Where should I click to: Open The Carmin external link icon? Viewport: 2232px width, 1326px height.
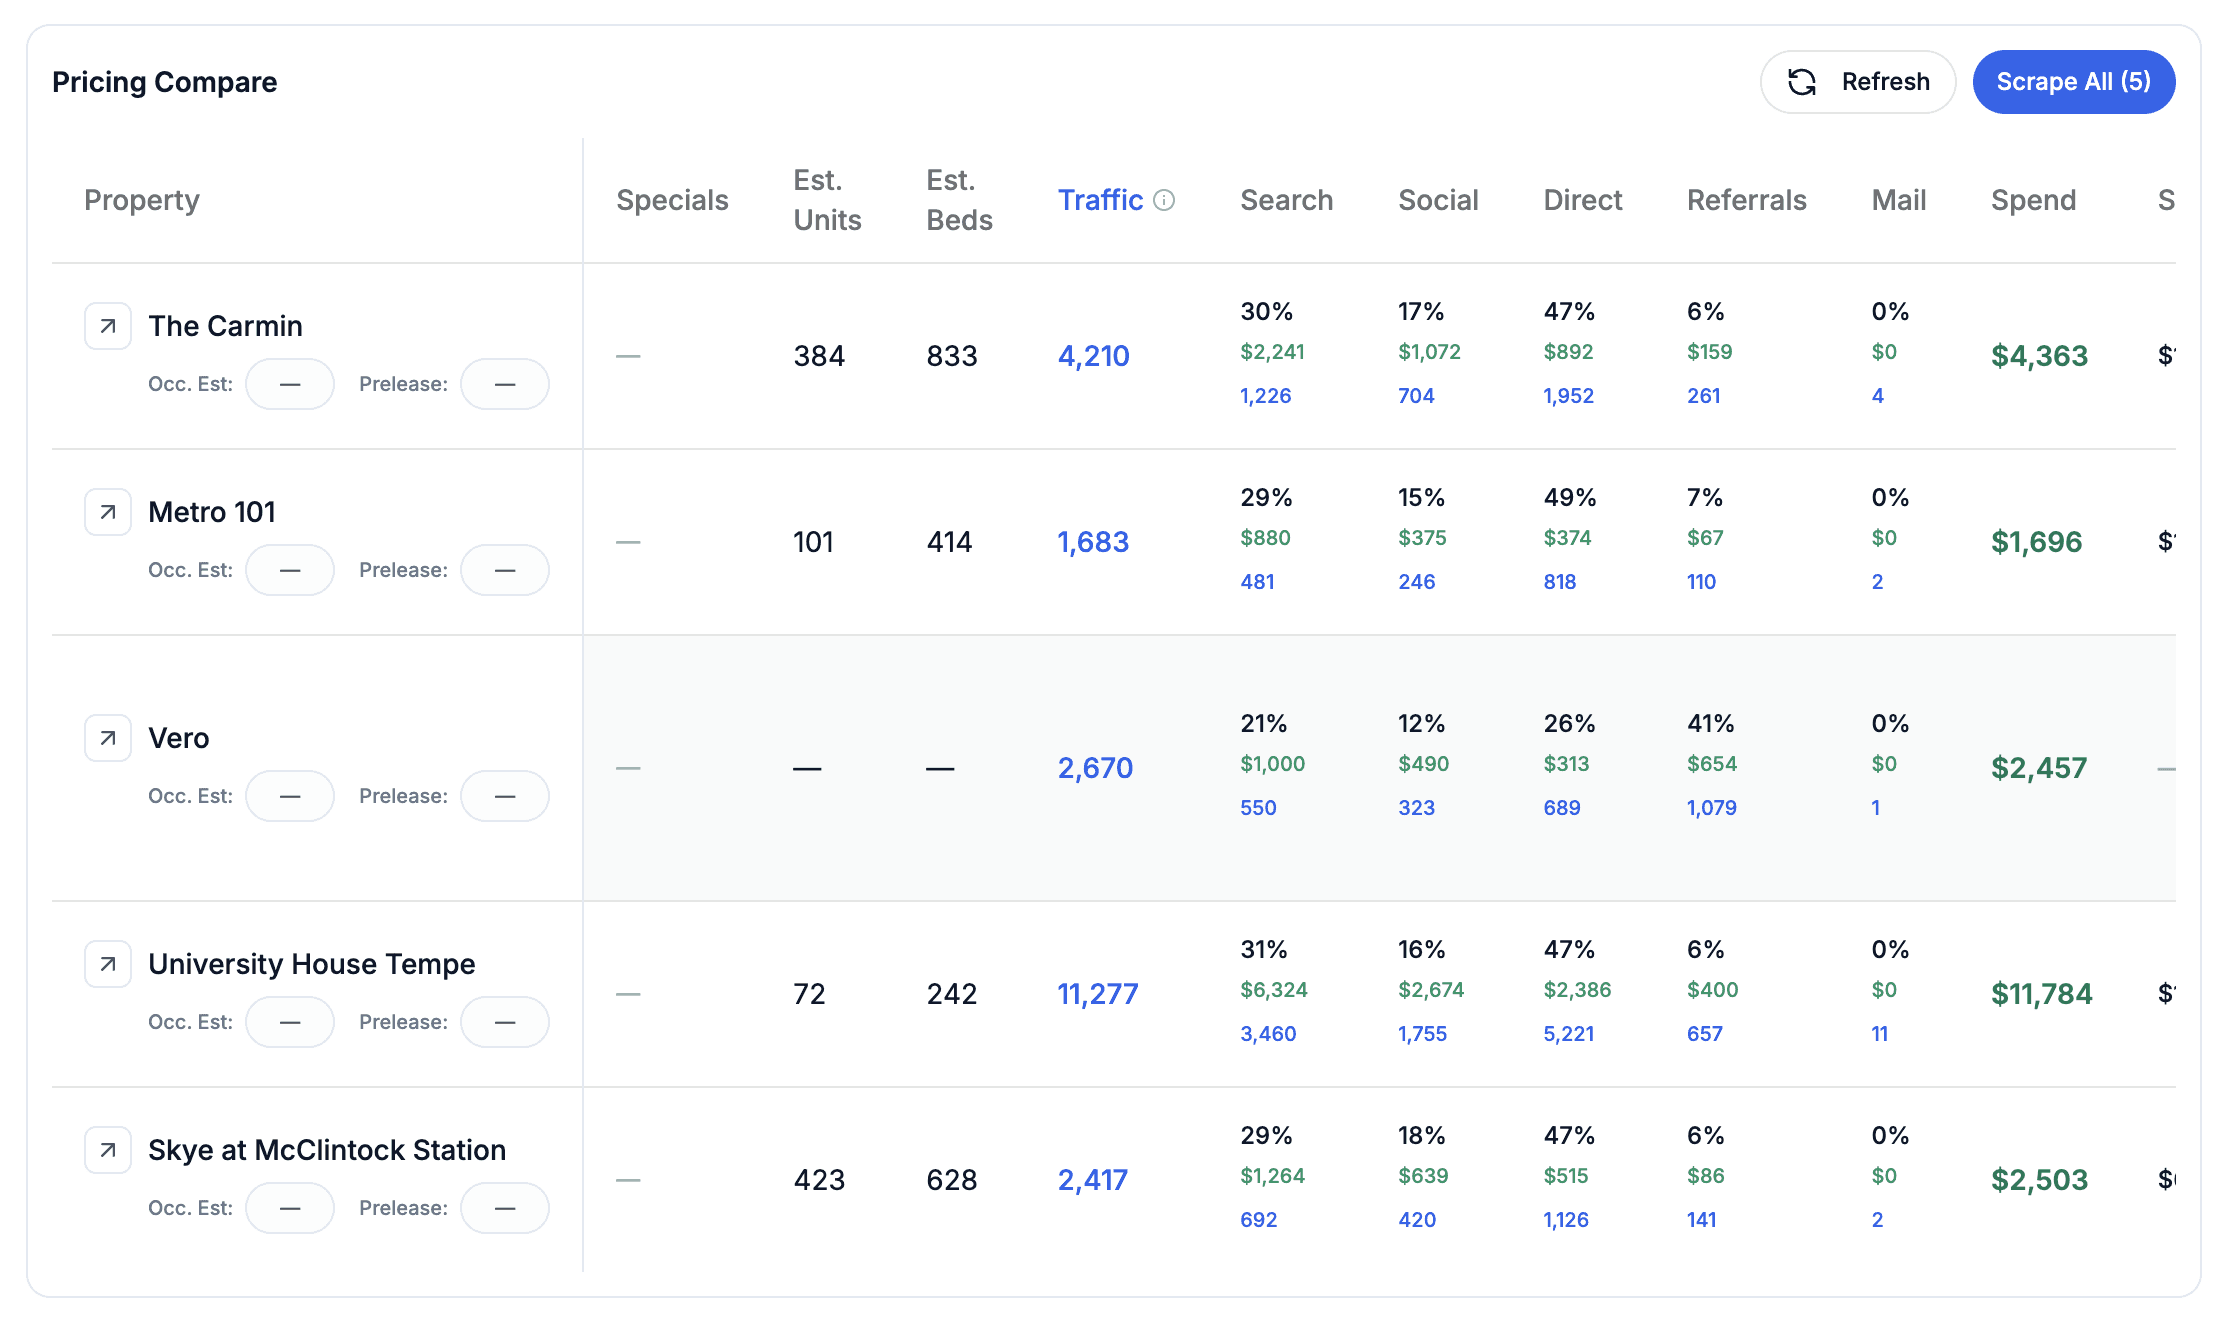click(108, 326)
